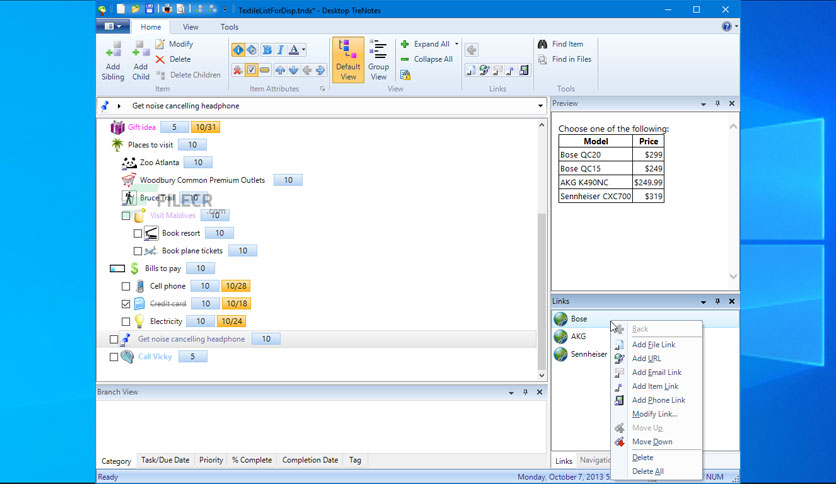This screenshot has height=484, width=836.
Task: Open the Expand All dropdown arrow
Action: (x=456, y=44)
